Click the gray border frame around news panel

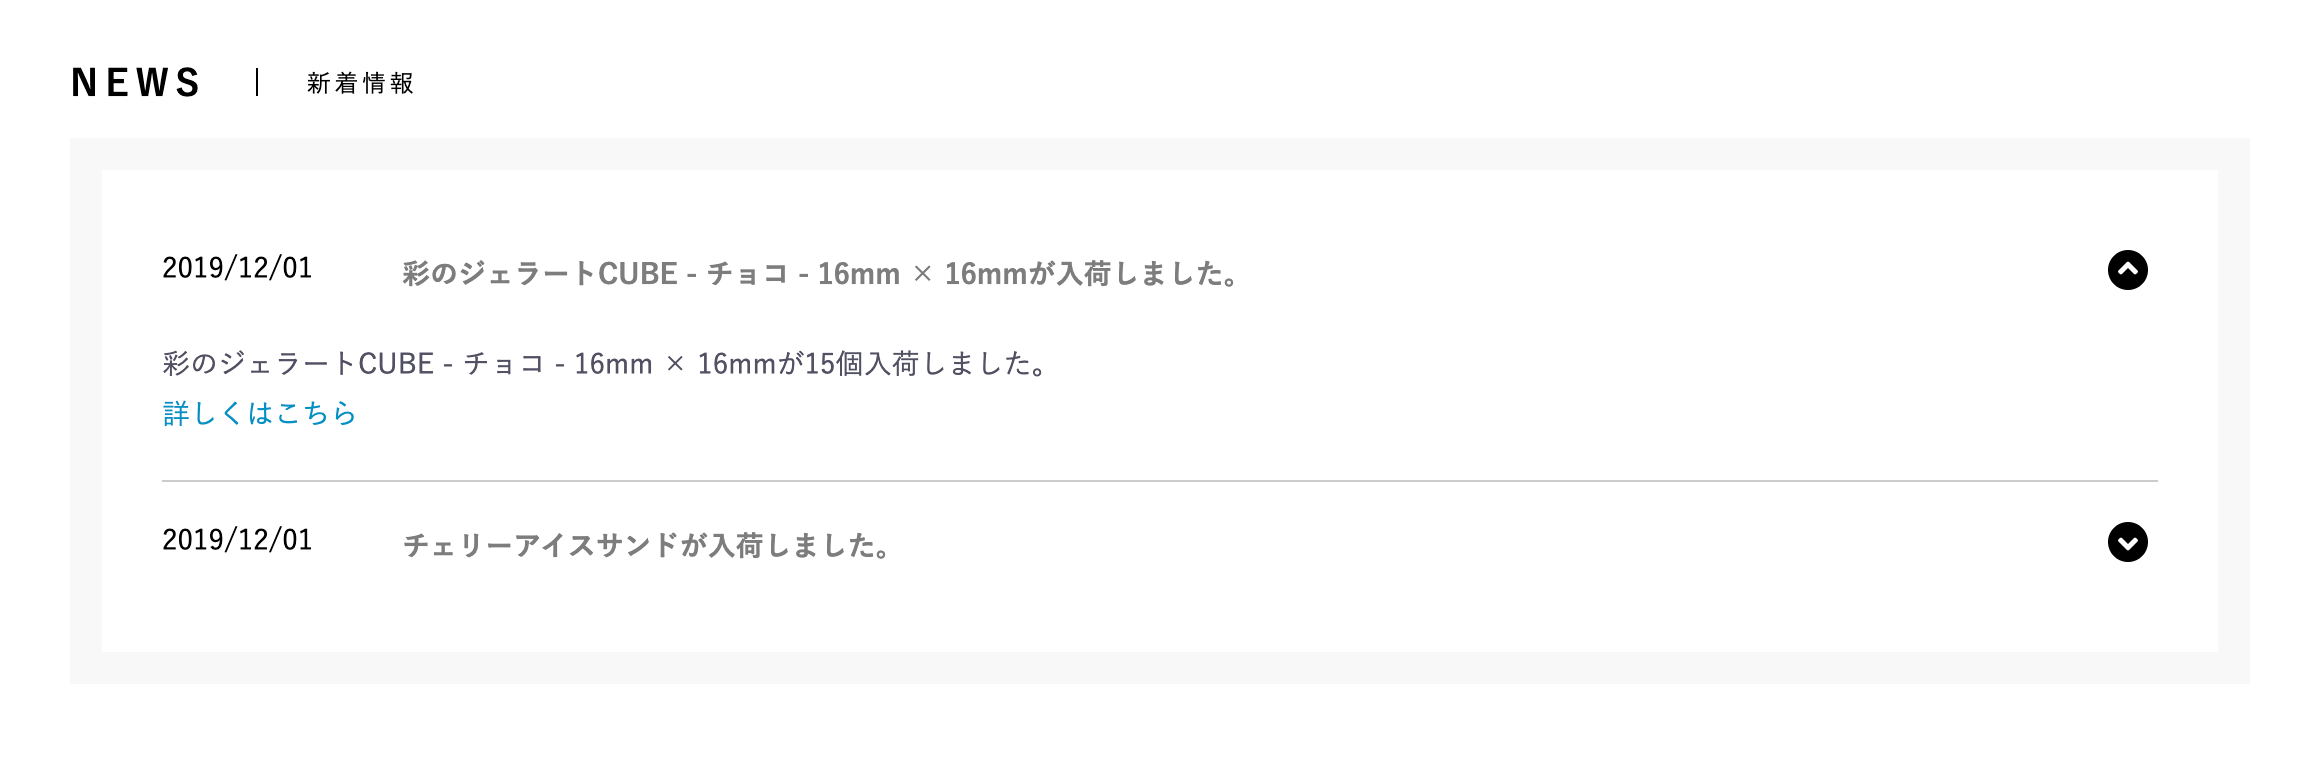(86, 411)
